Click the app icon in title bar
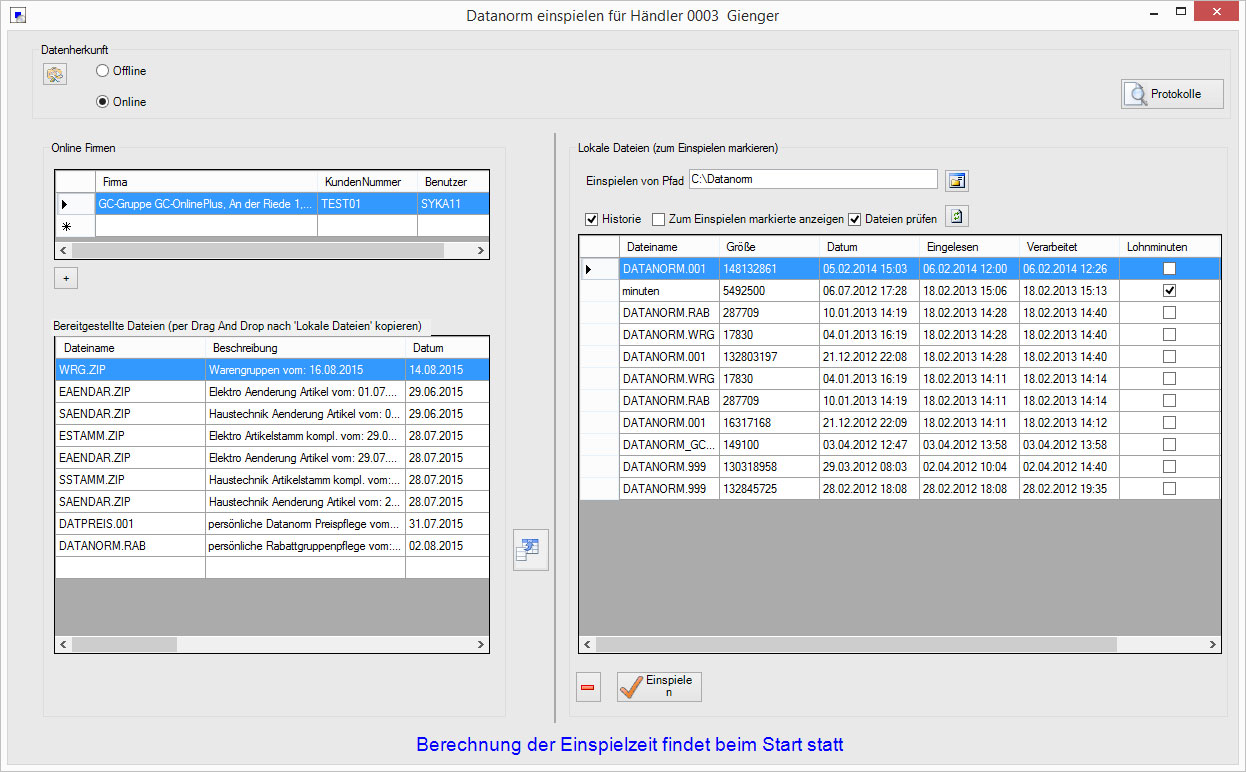 [x=18, y=16]
